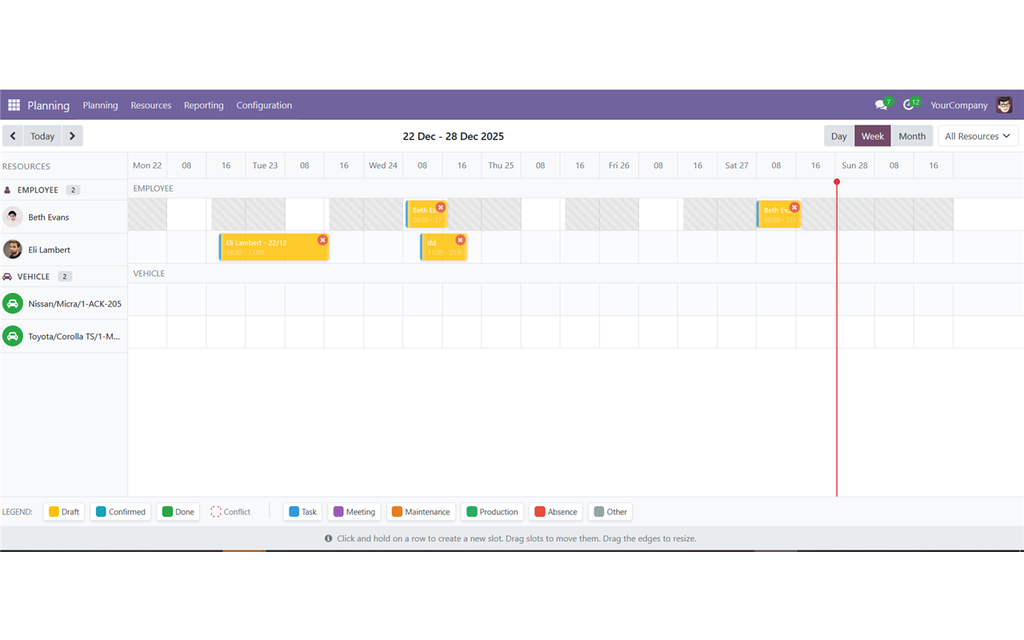Click the user avatar in top bar
The width and height of the screenshot is (1024, 640).
click(1004, 104)
